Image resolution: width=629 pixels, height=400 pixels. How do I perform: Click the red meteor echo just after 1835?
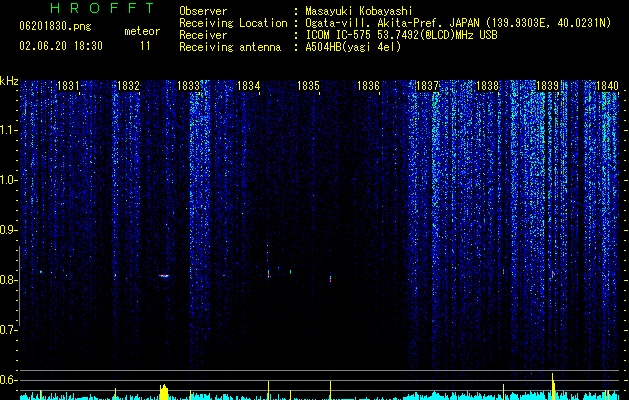click(x=331, y=278)
